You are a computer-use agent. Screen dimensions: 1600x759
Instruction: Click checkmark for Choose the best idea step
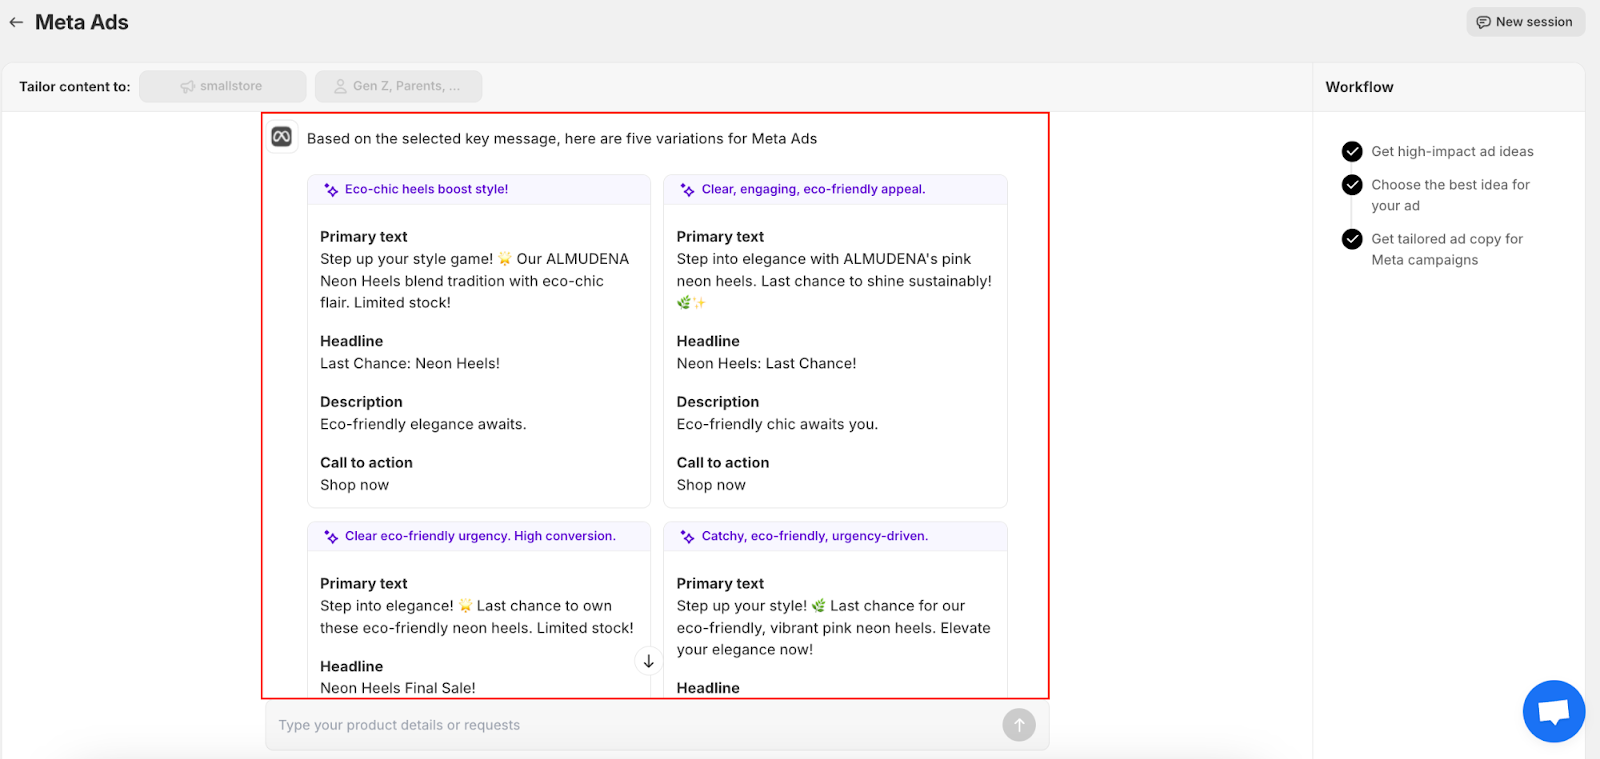(1352, 185)
